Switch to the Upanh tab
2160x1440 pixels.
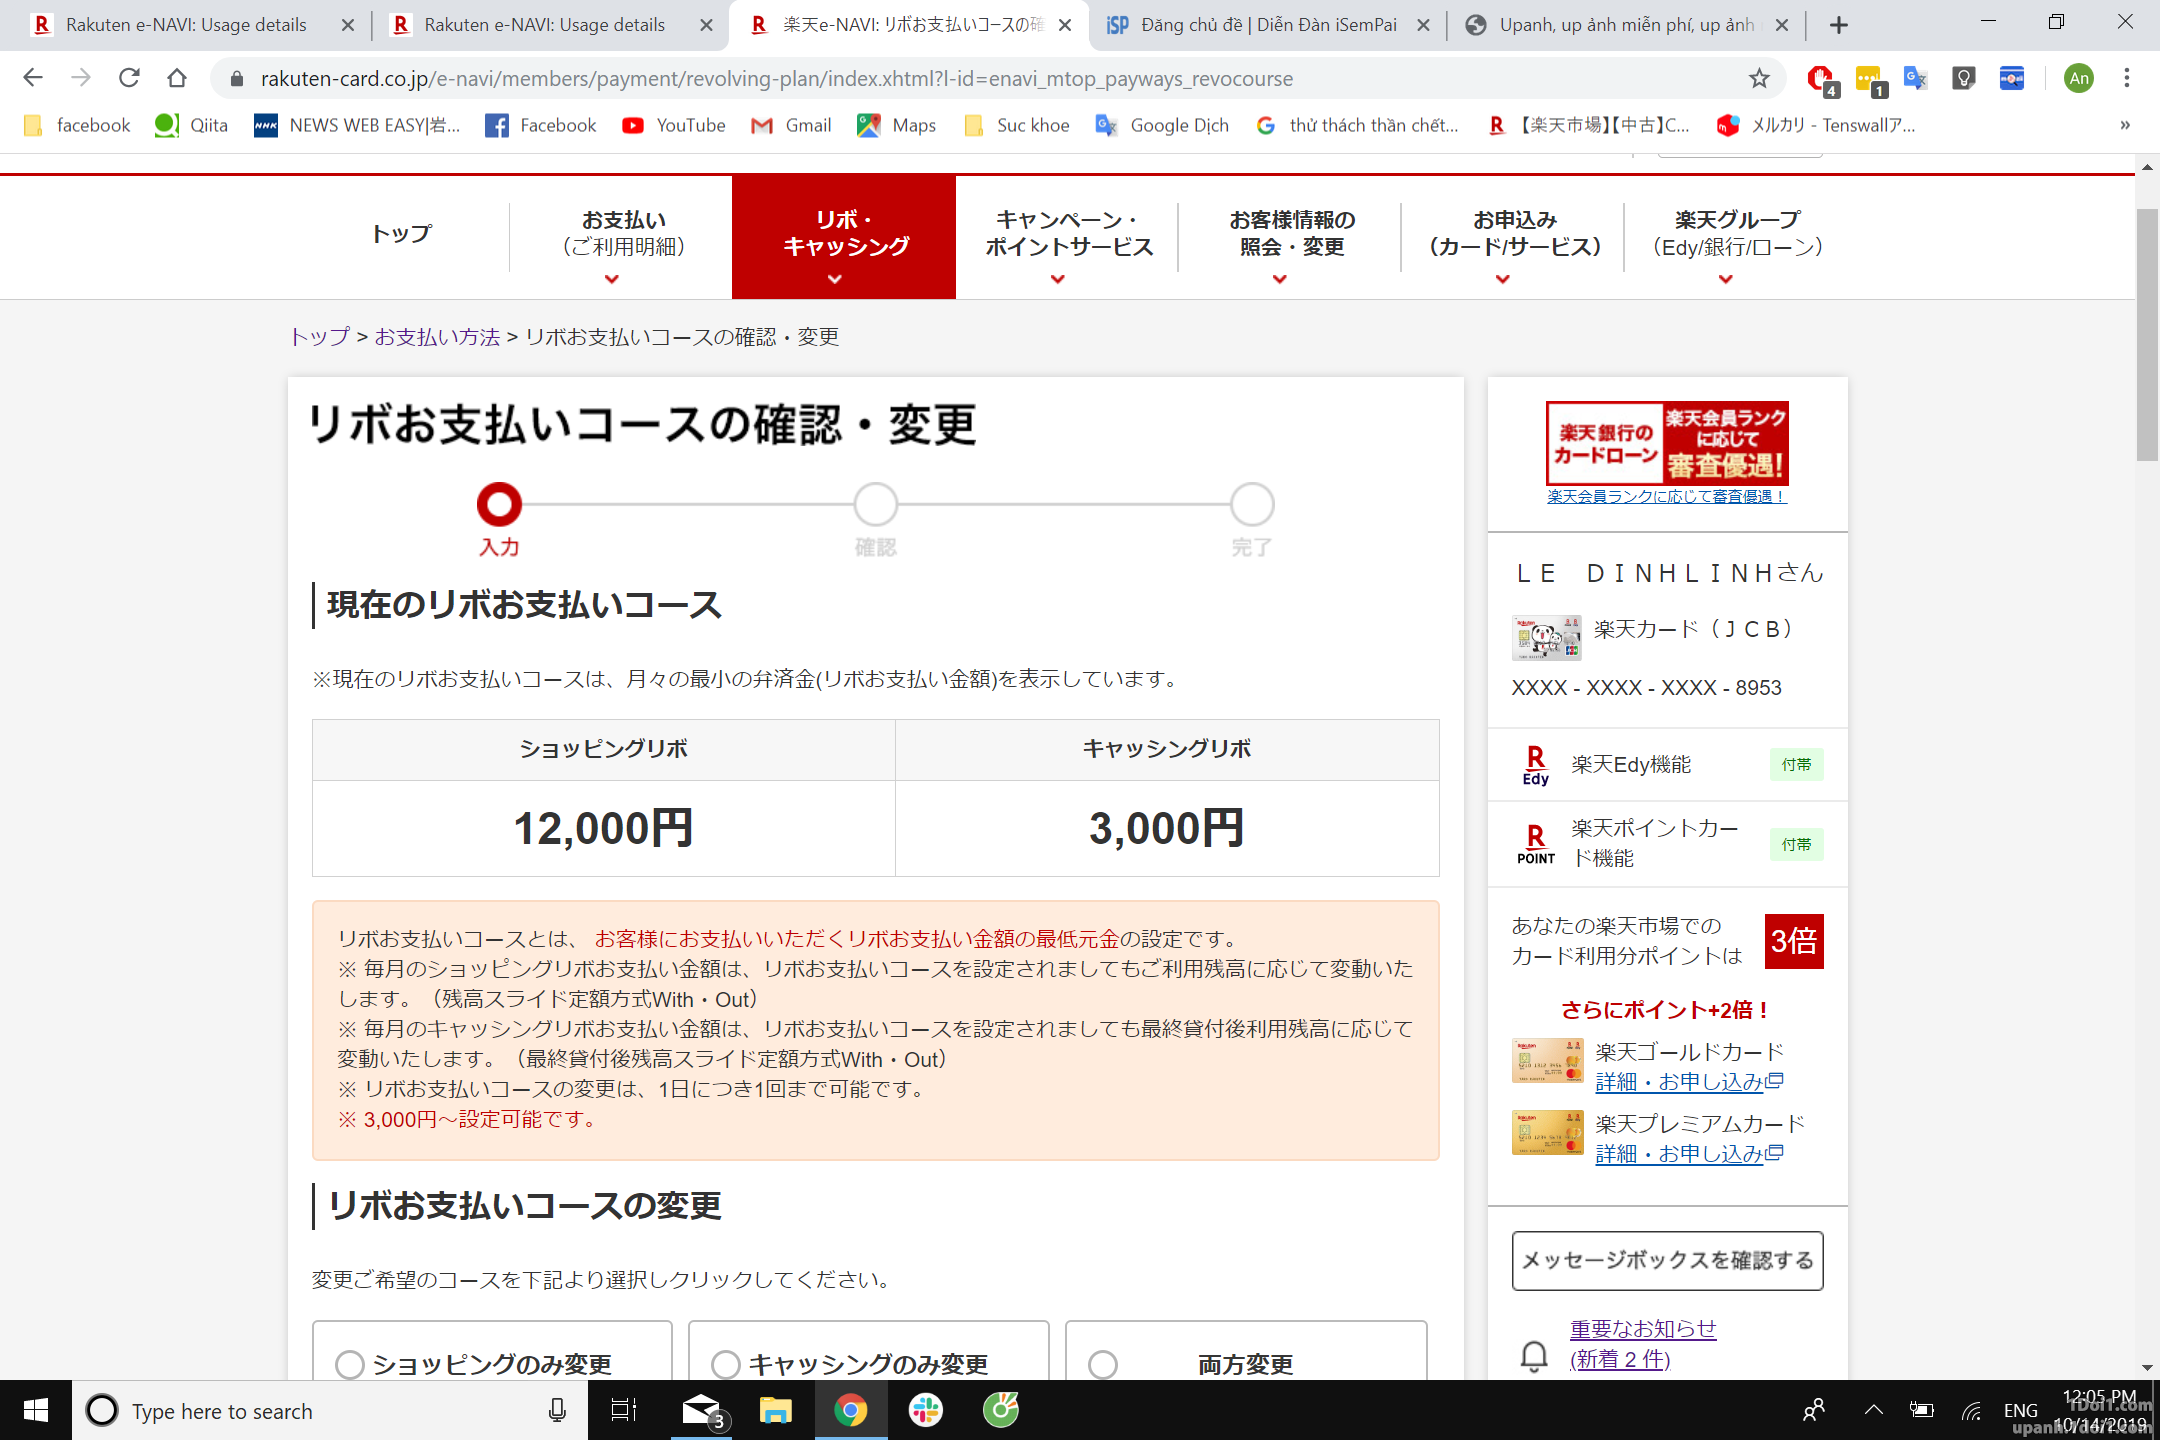(1626, 25)
